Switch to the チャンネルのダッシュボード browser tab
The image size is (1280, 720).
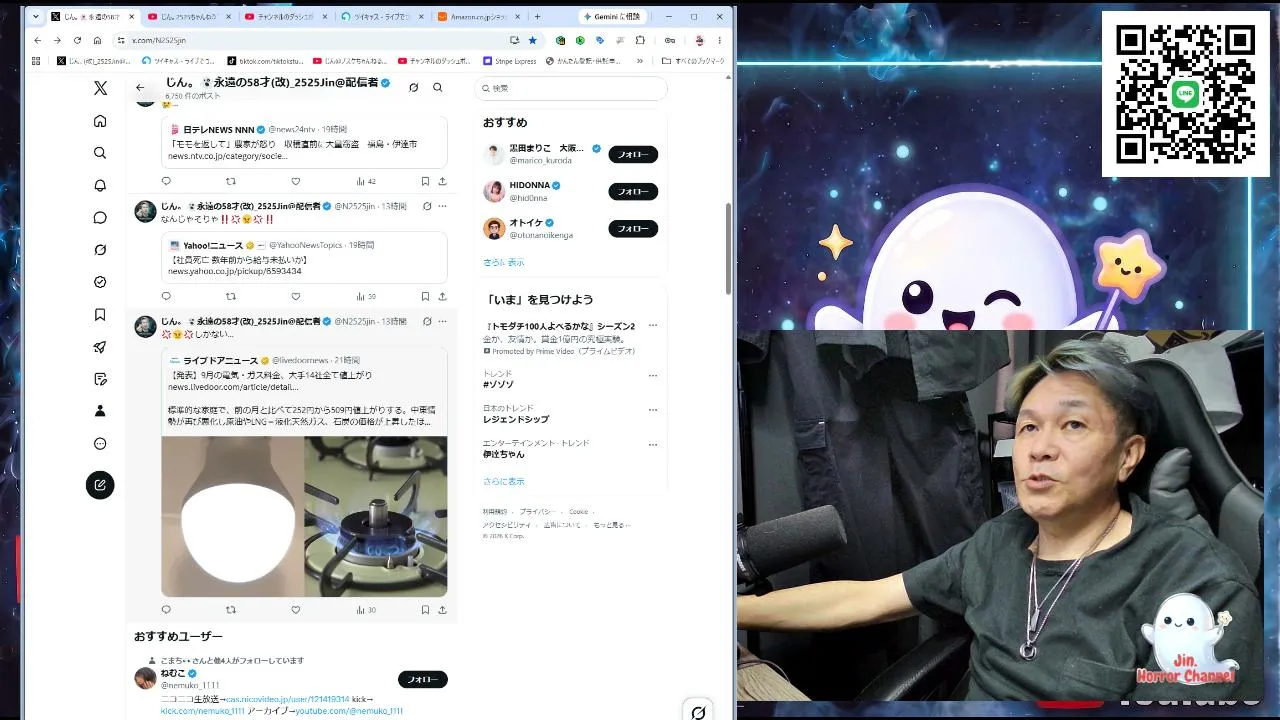tap(286, 17)
